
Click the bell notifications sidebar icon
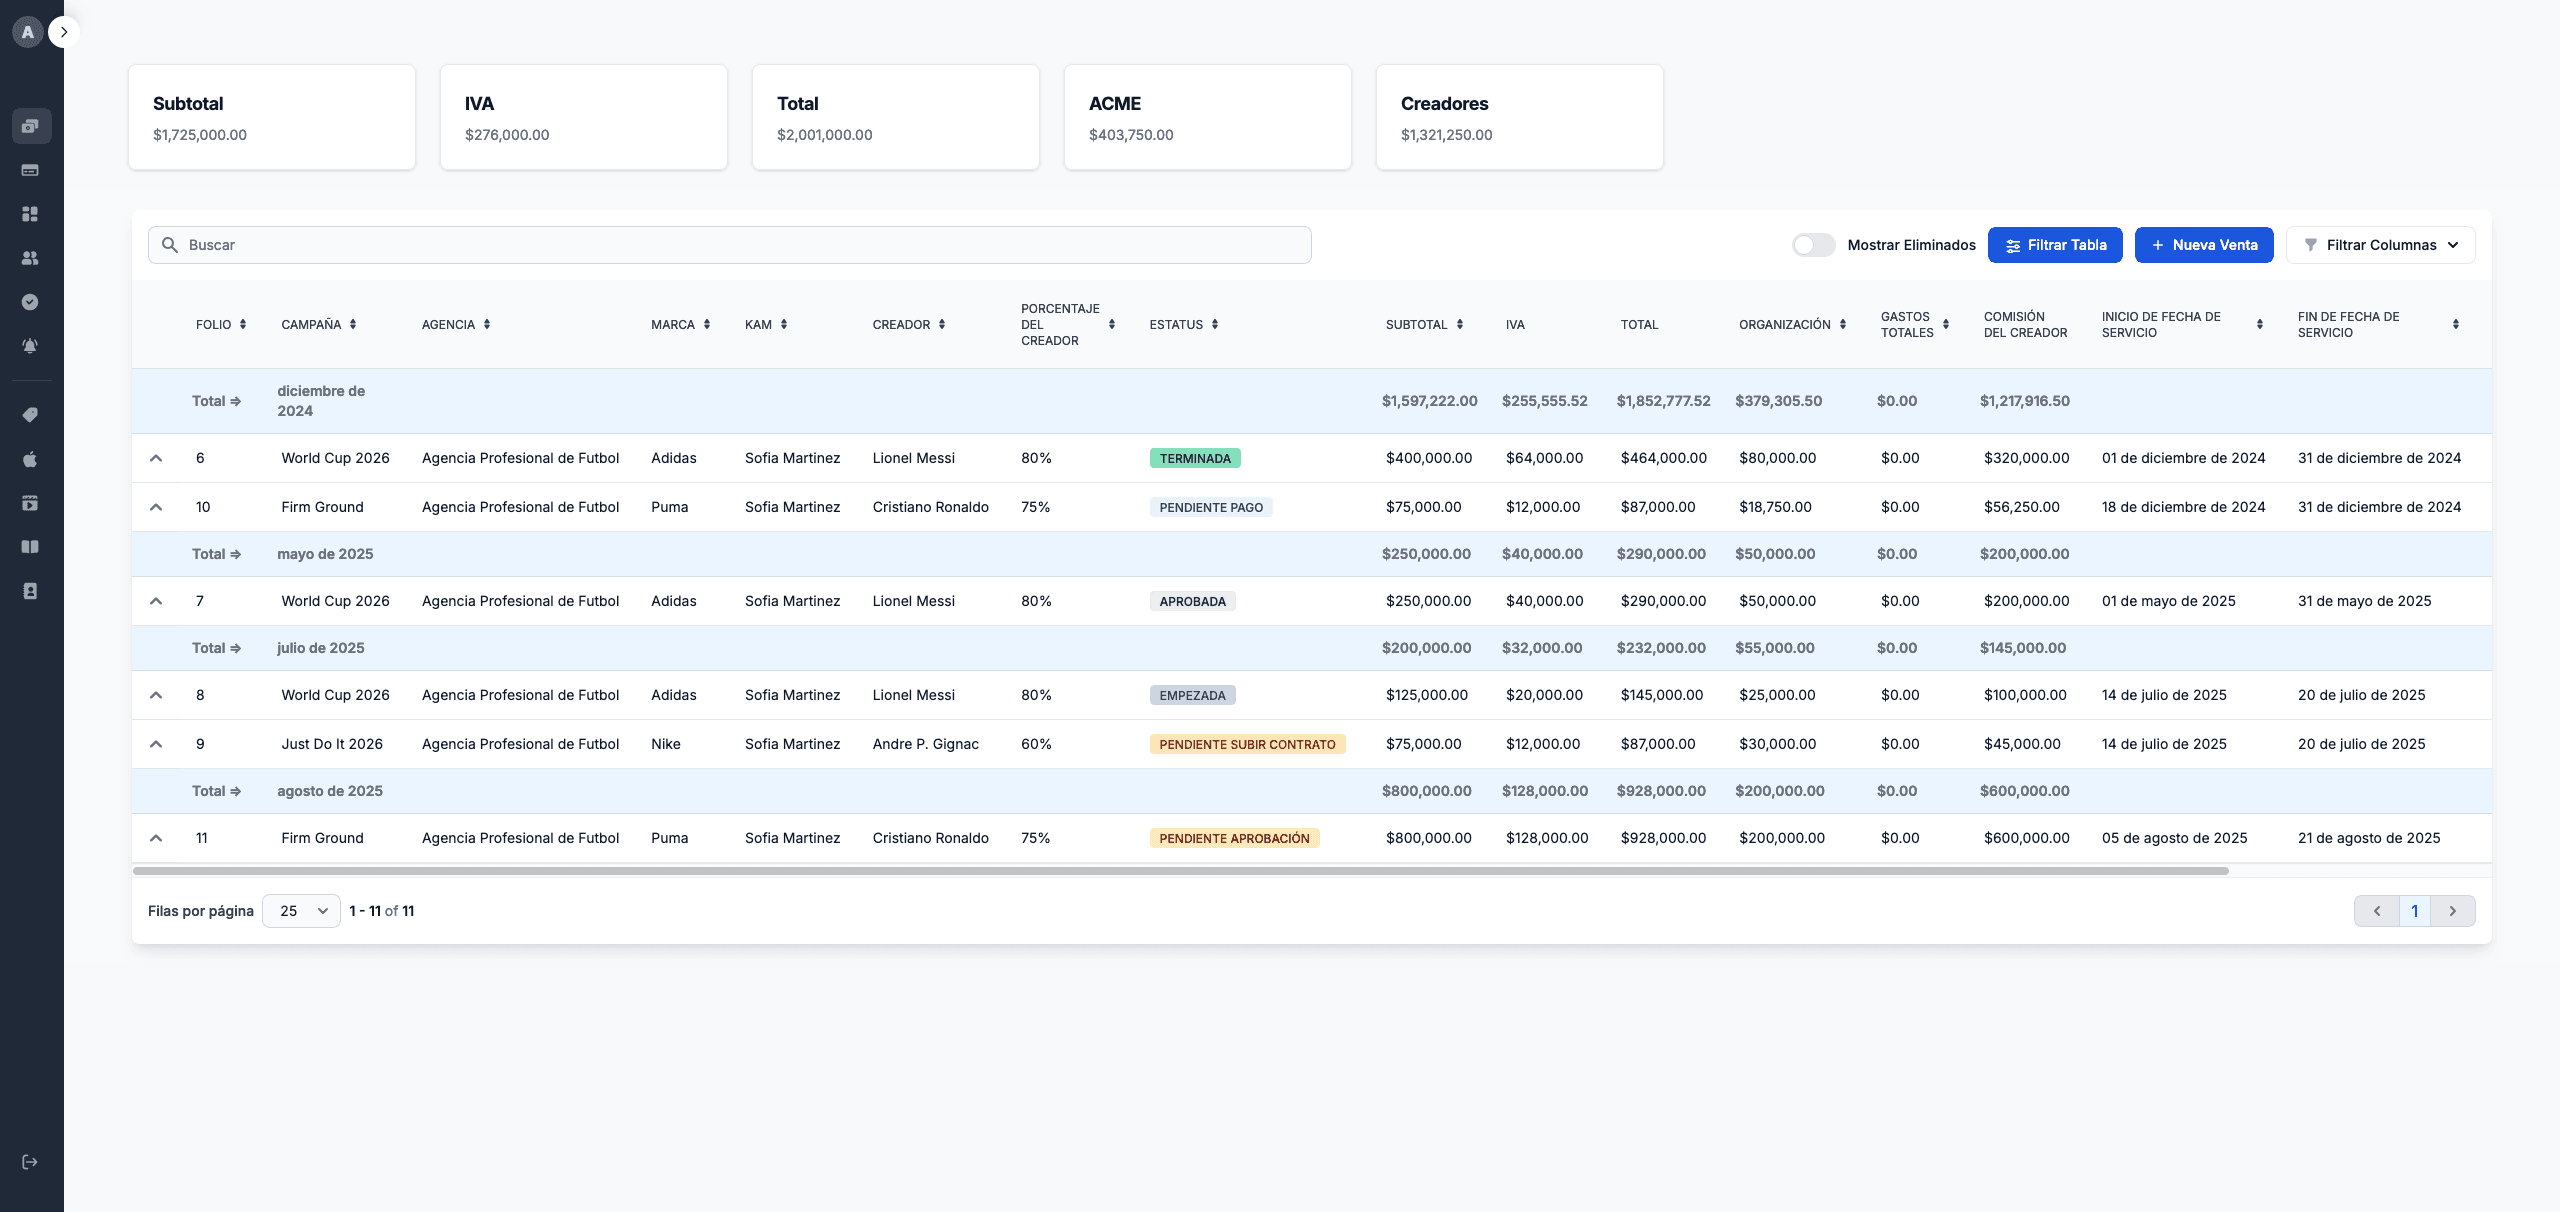click(30, 346)
